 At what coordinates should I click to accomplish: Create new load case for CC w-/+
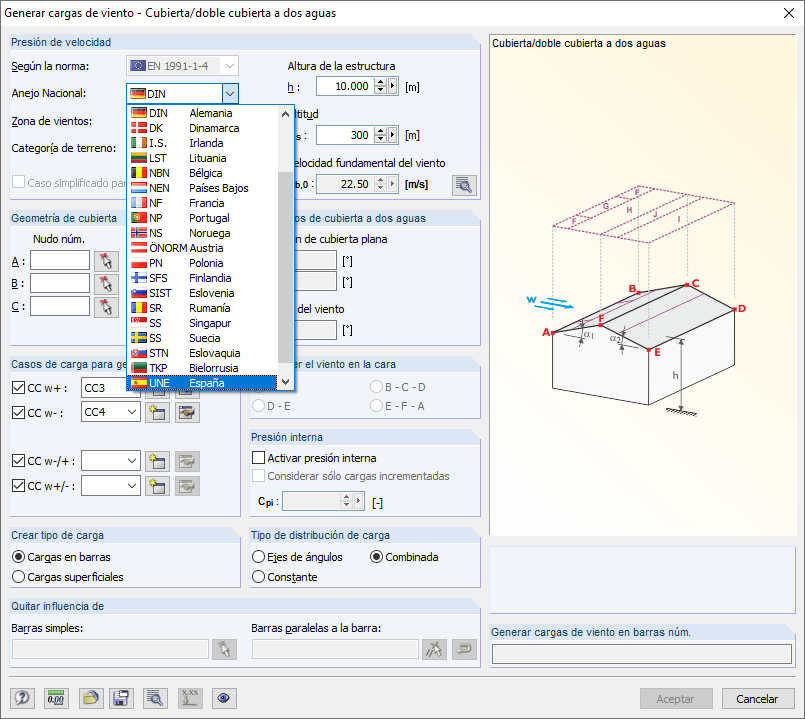tap(158, 461)
